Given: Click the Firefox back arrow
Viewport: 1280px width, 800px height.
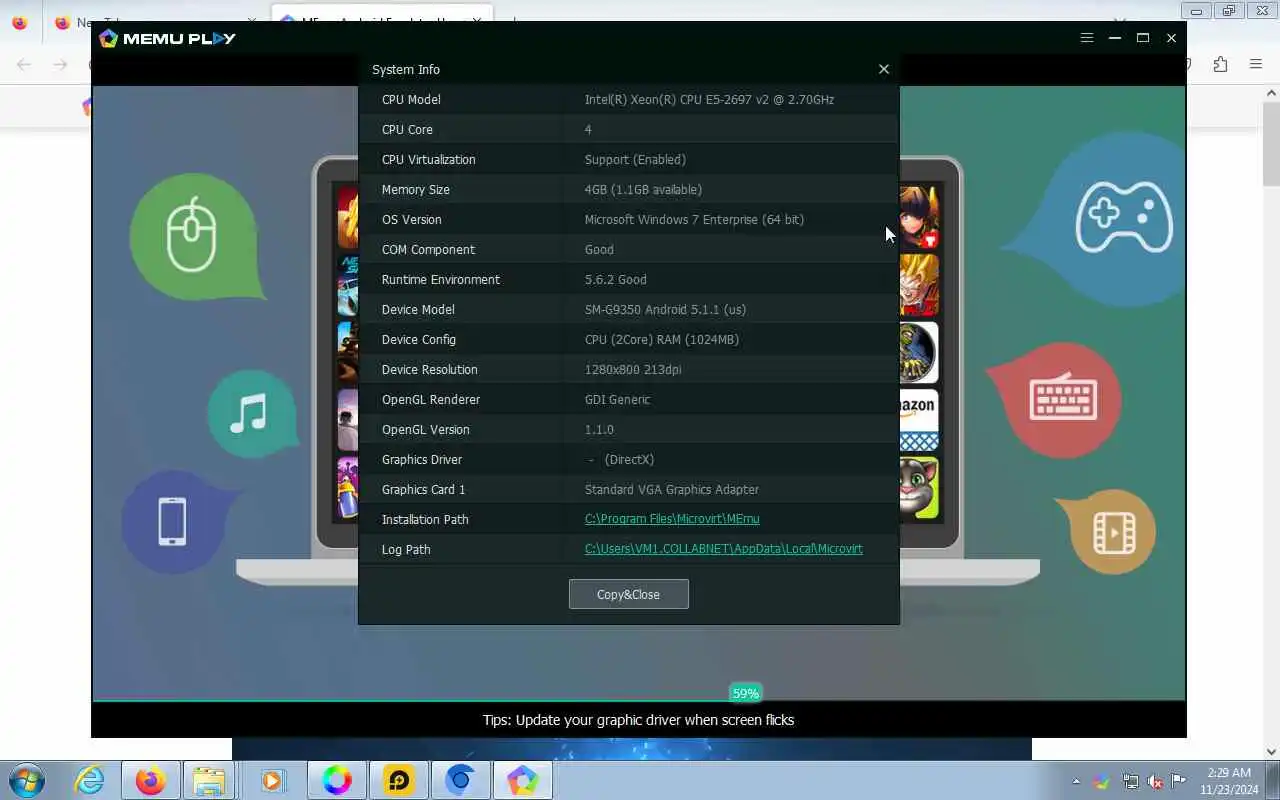Looking at the screenshot, I should (x=24, y=64).
